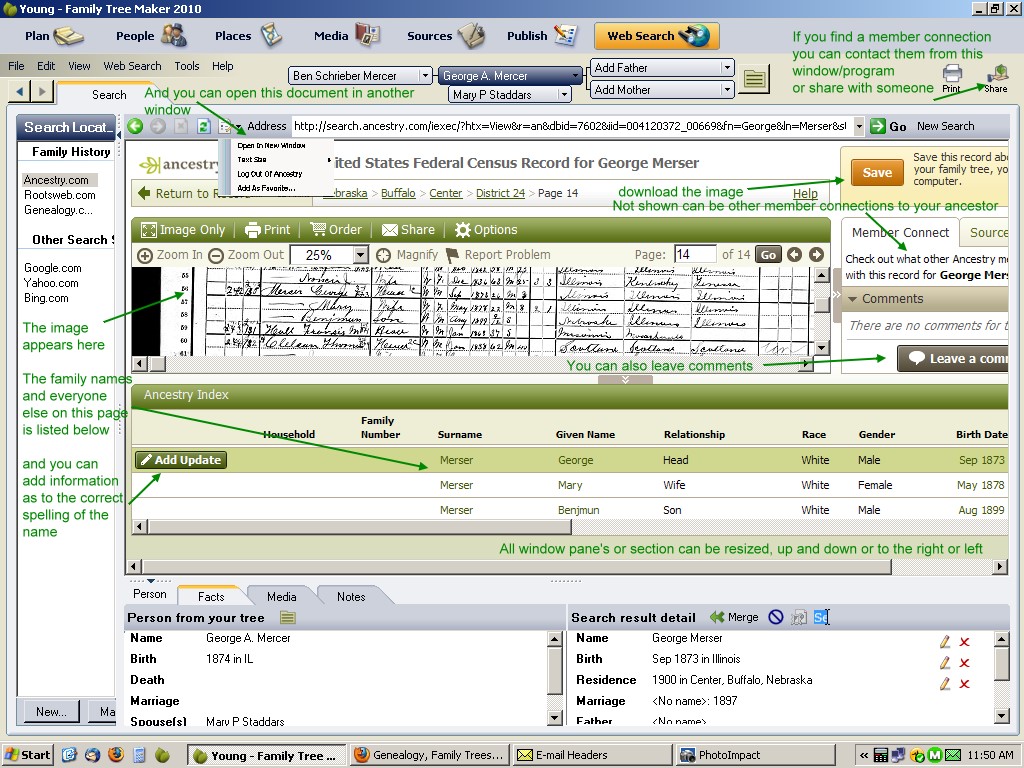Click the District 24 breadcrumb link

[x=500, y=193]
